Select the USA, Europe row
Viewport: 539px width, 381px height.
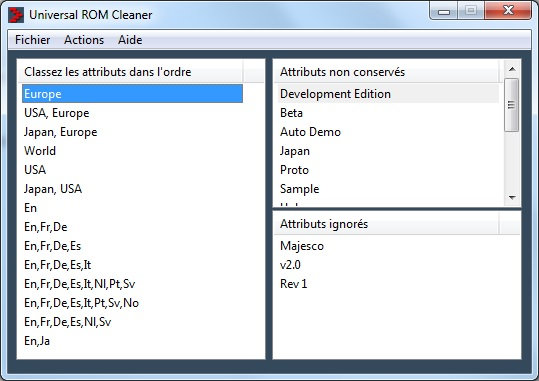(x=132, y=113)
